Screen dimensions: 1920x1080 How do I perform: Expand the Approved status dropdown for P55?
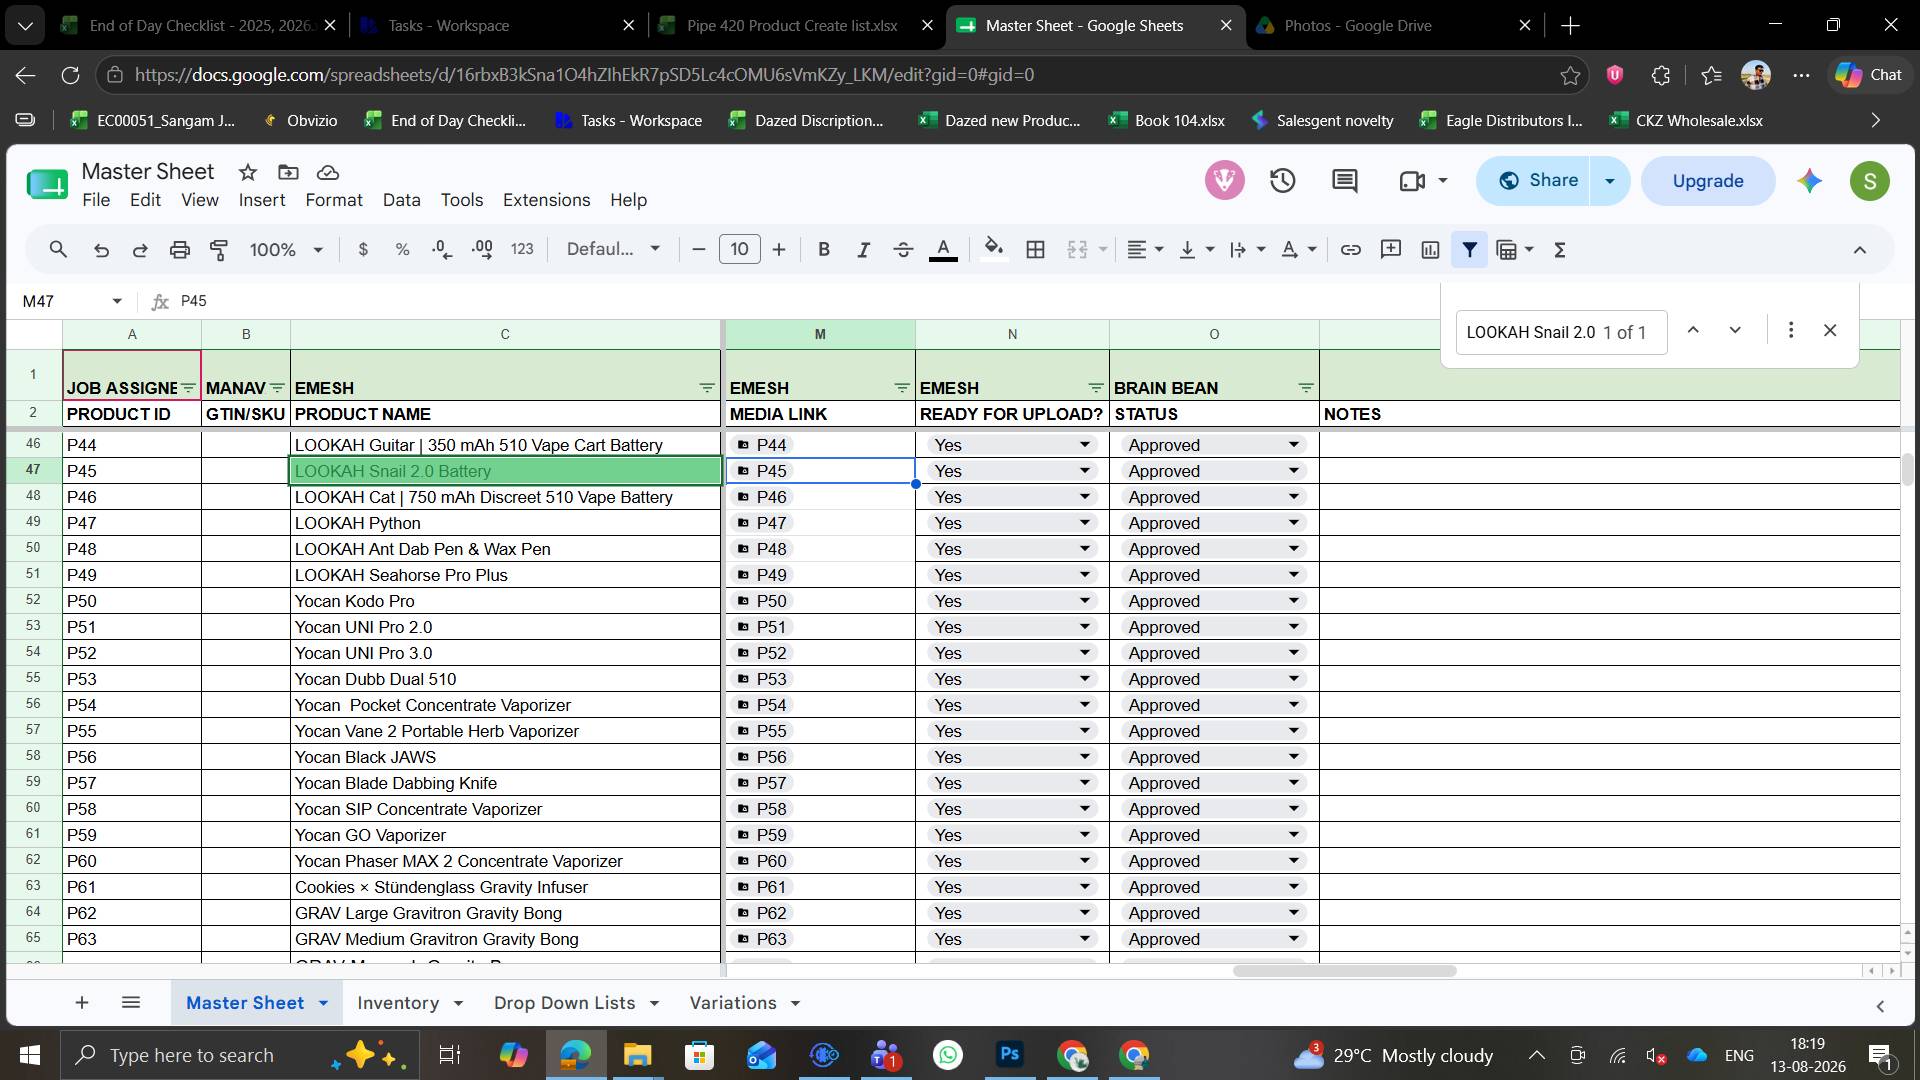click(x=1293, y=731)
